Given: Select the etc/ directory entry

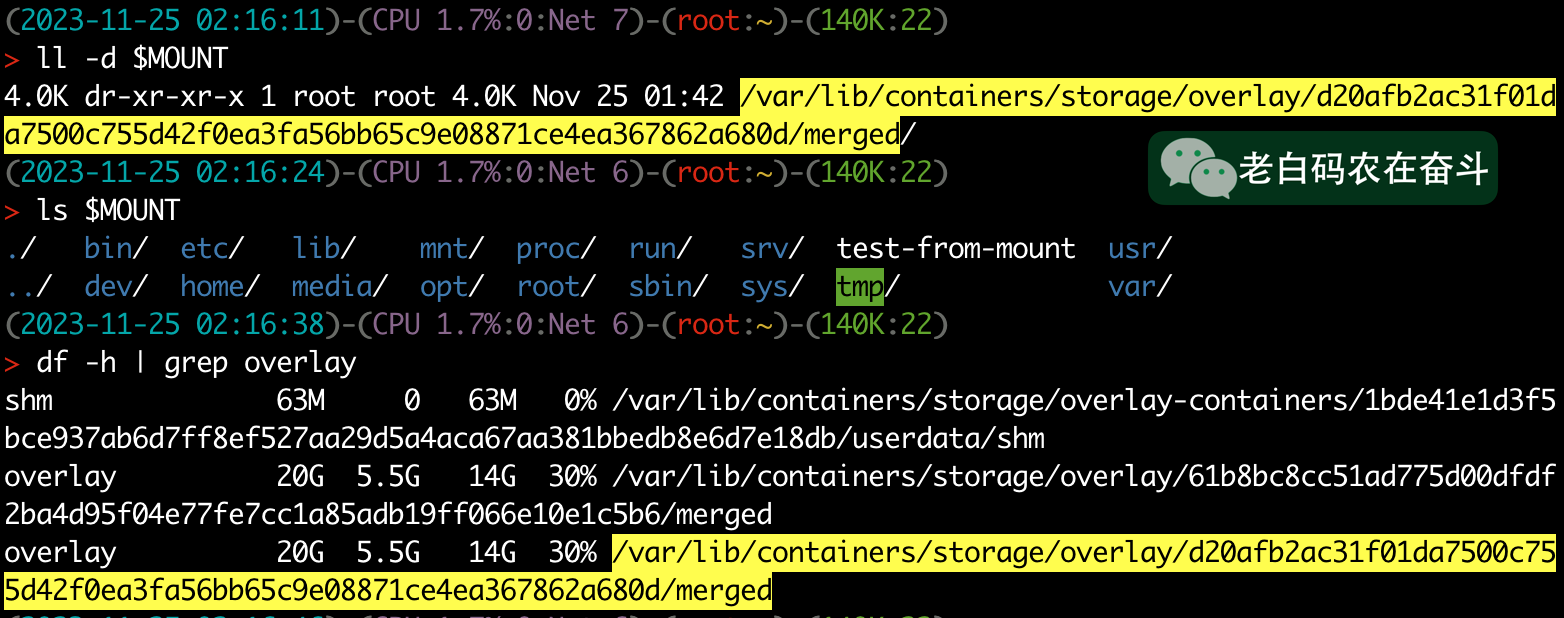Looking at the screenshot, I should tap(212, 249).
